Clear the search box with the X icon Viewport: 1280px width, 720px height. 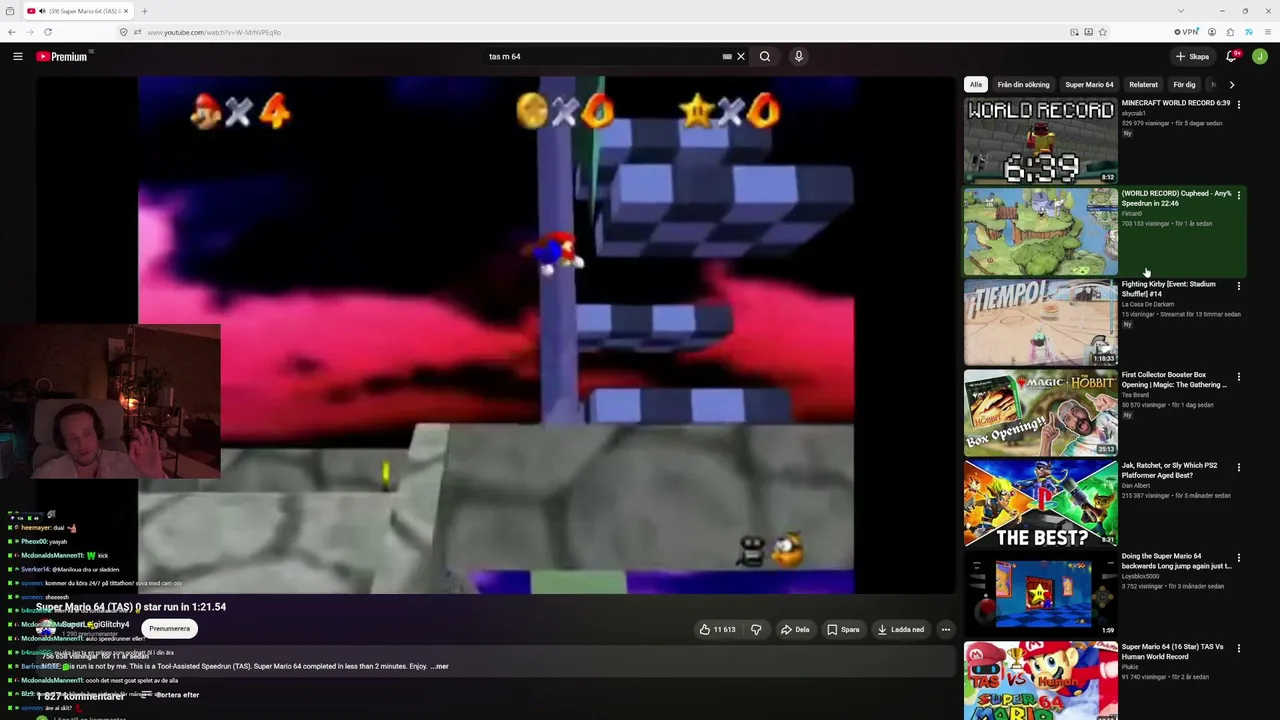[x=741, y=56]
